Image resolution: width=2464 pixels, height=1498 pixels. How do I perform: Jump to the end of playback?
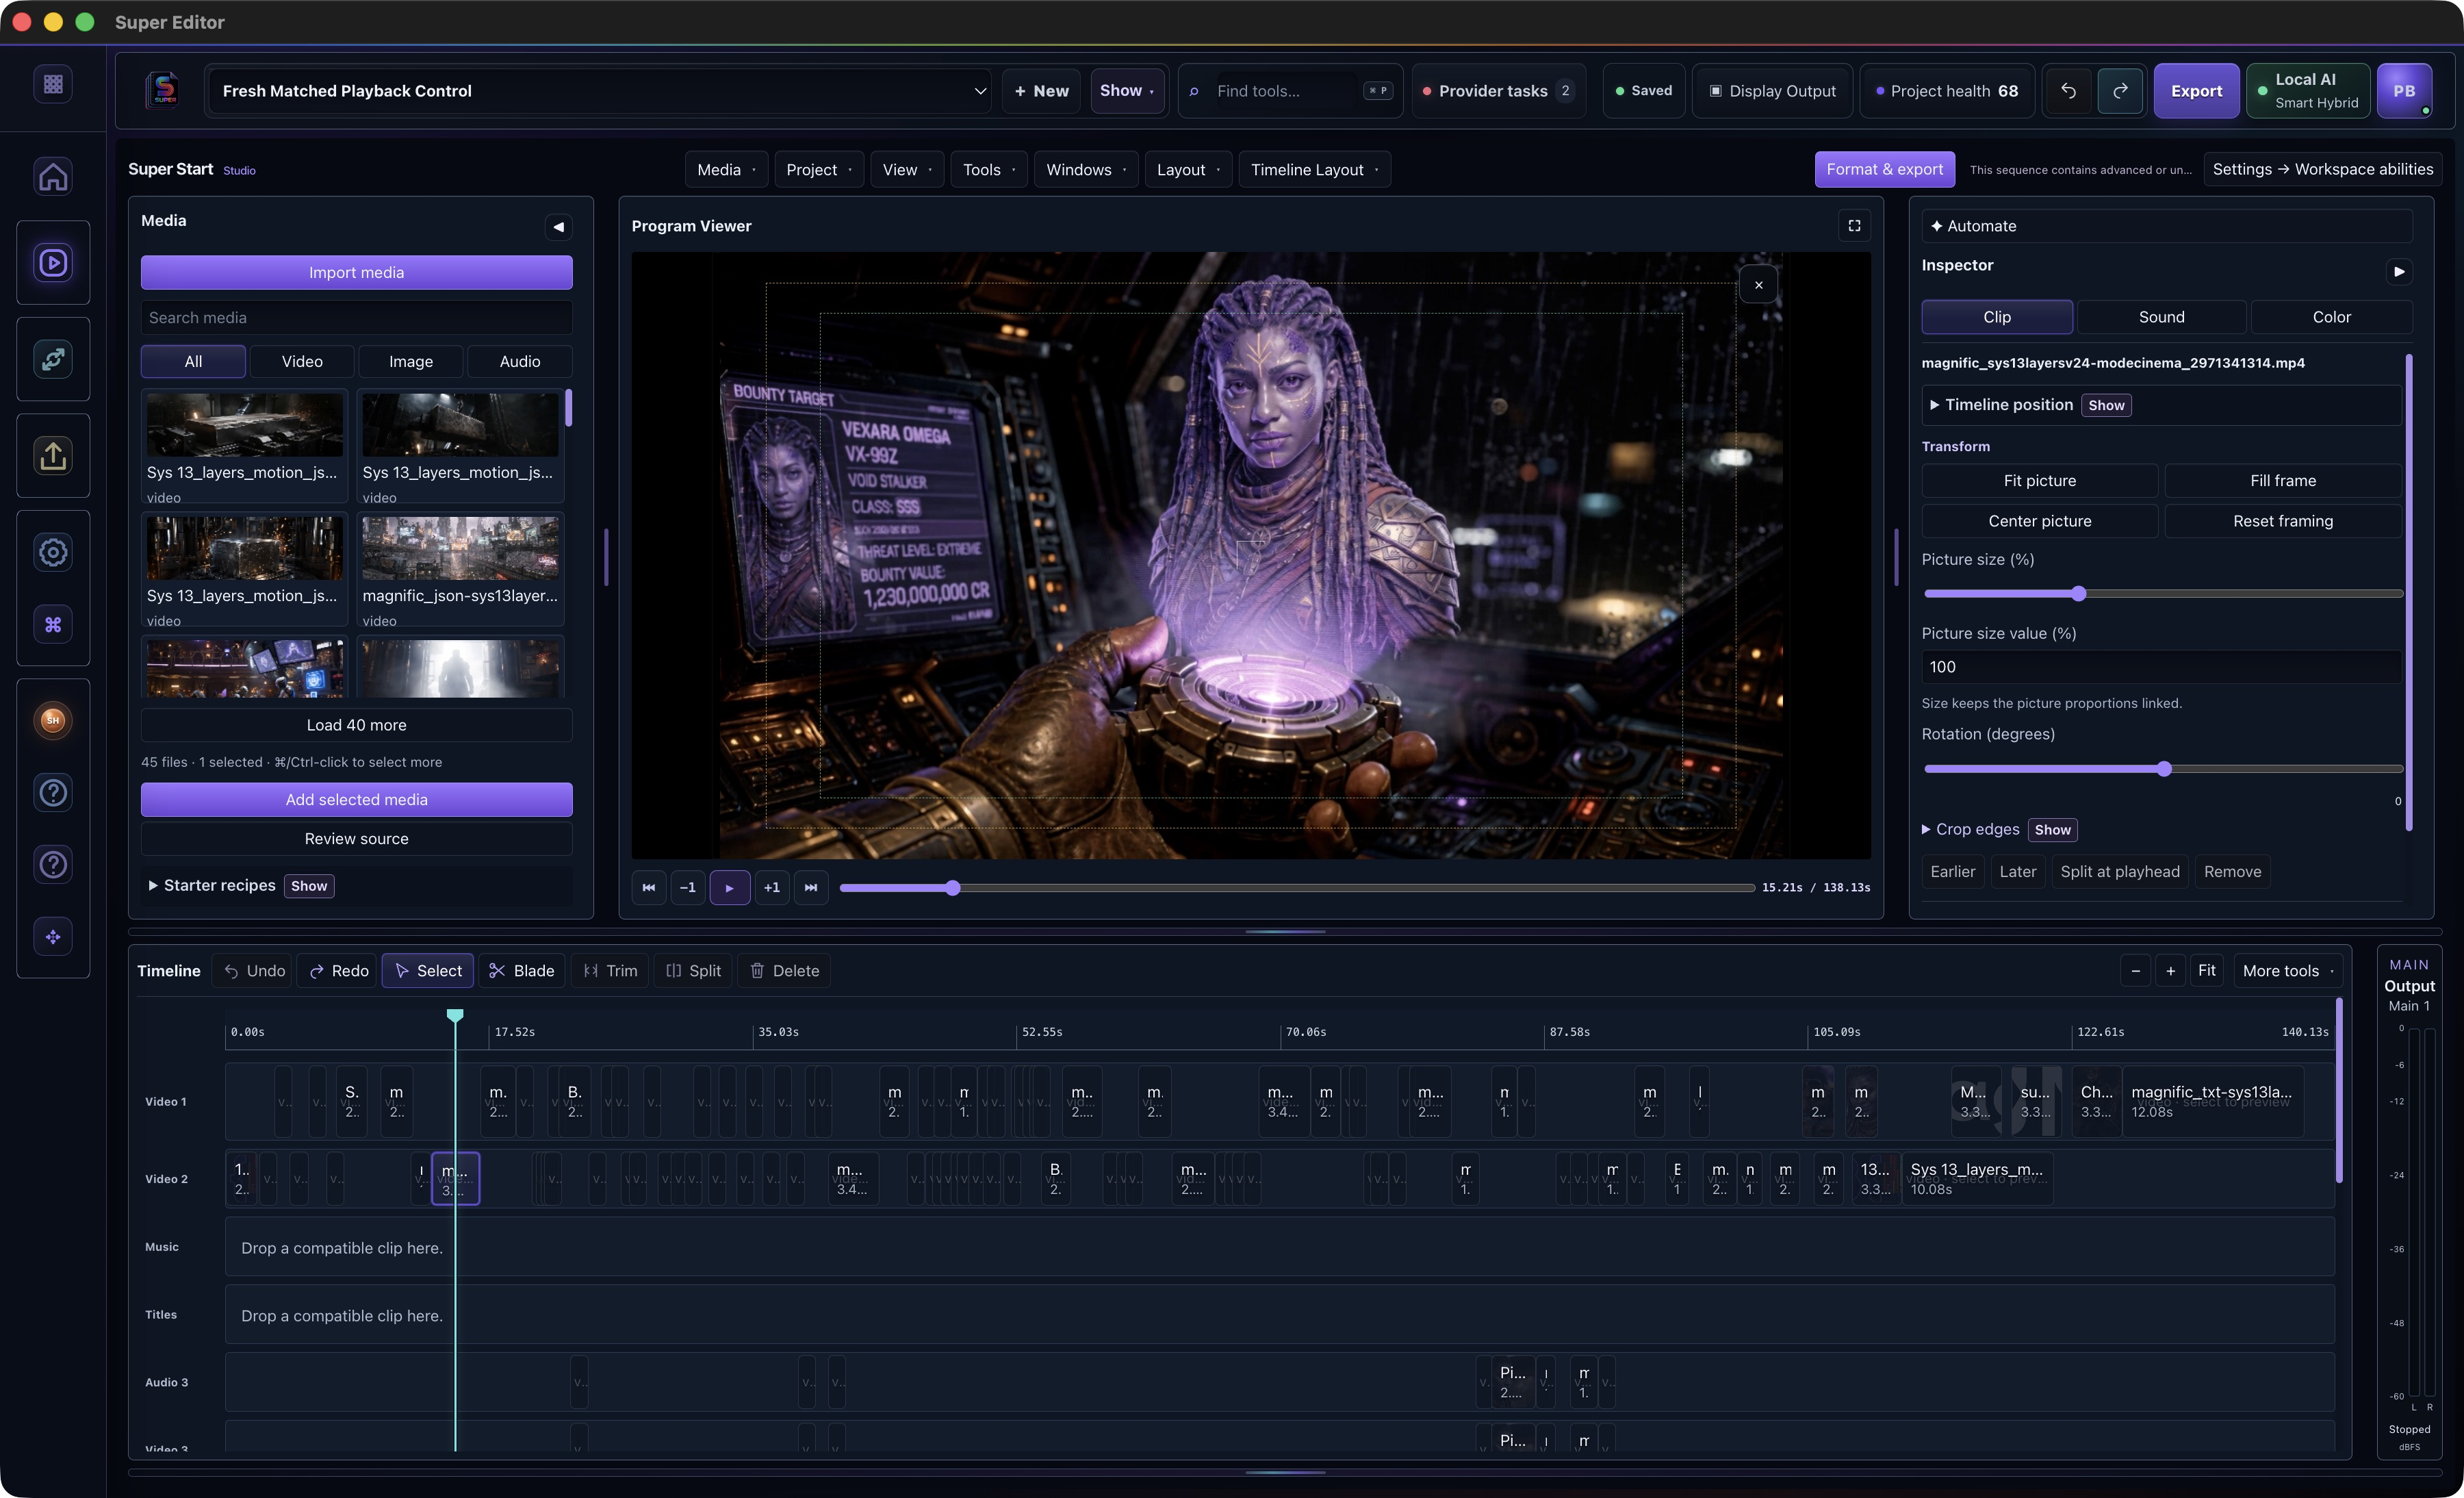(811, 887)
